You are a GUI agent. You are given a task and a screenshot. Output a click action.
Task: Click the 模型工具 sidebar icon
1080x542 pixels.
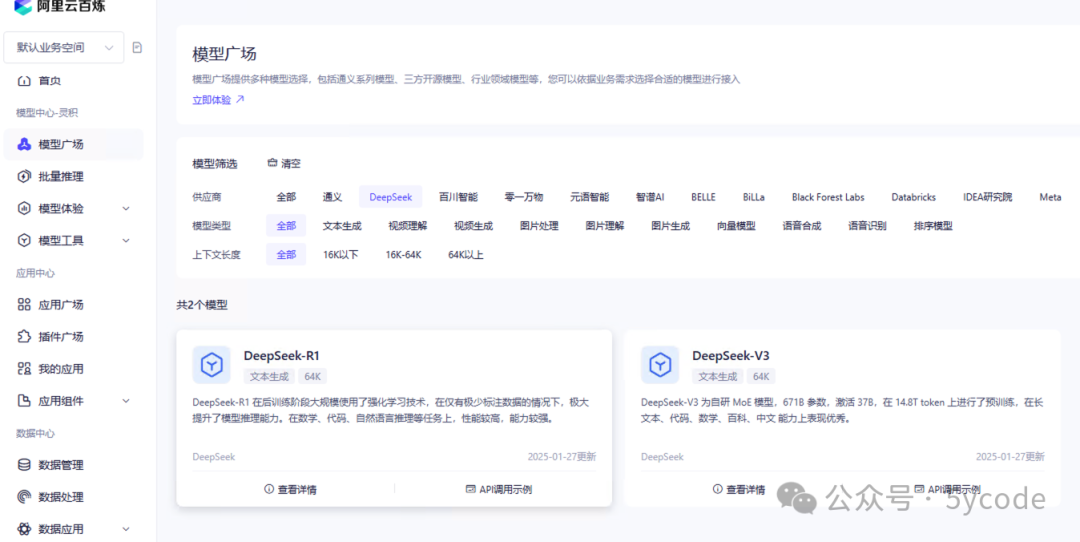pyautogui.click(x=24, y=240)
